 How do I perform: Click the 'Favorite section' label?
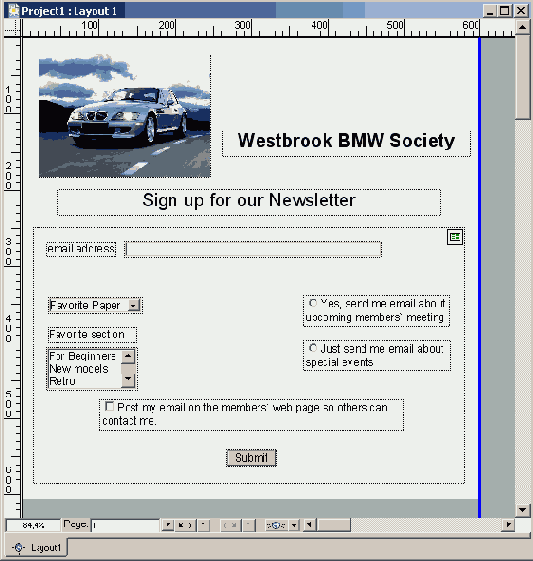(92, 335)
